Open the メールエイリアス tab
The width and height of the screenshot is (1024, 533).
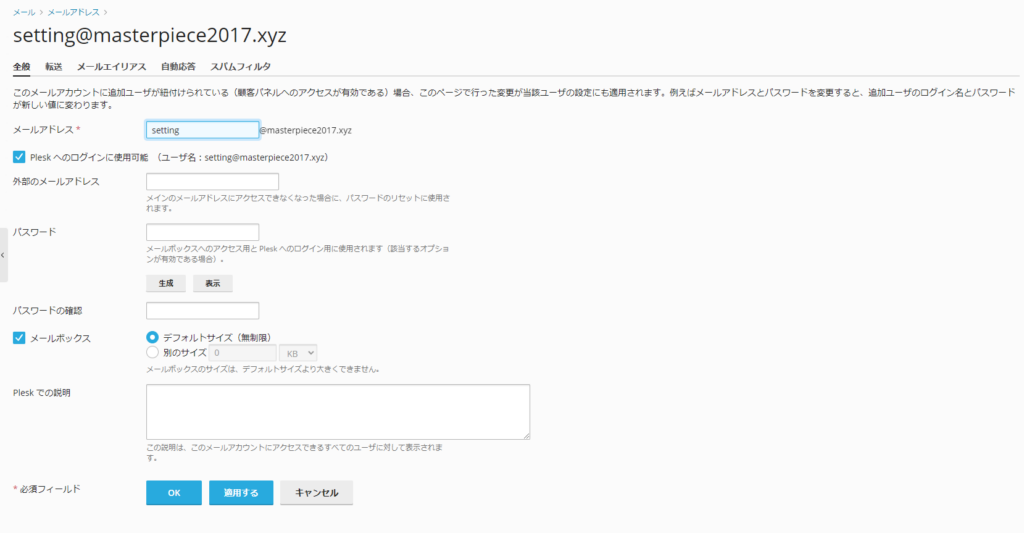(111, 66)
